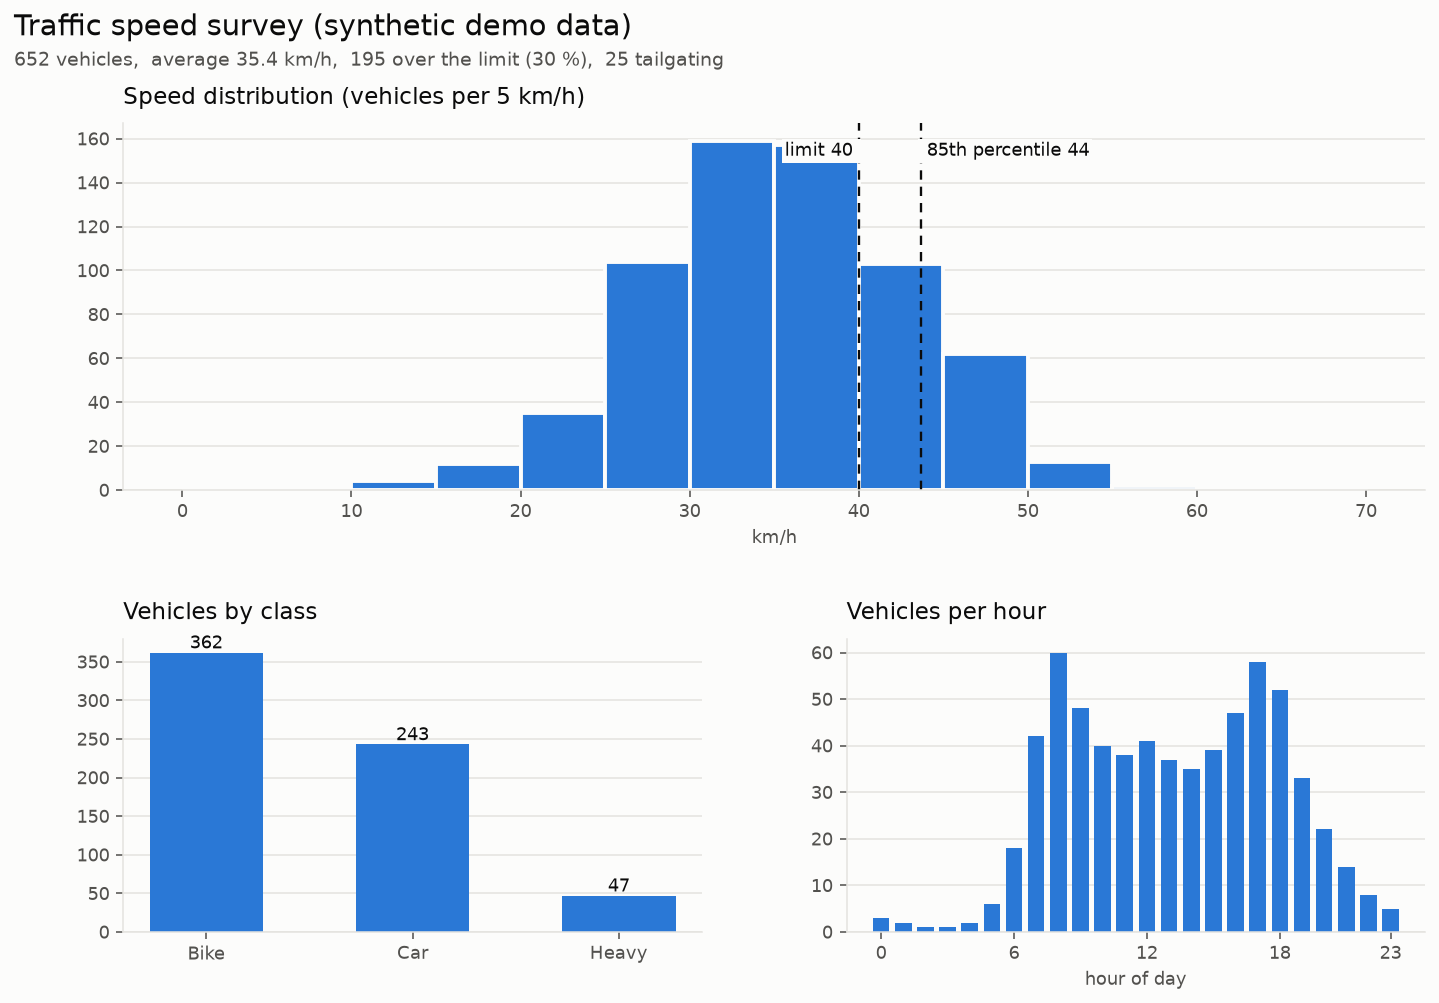Click the histogram bar for 25–30 km/h

[647, 376]
